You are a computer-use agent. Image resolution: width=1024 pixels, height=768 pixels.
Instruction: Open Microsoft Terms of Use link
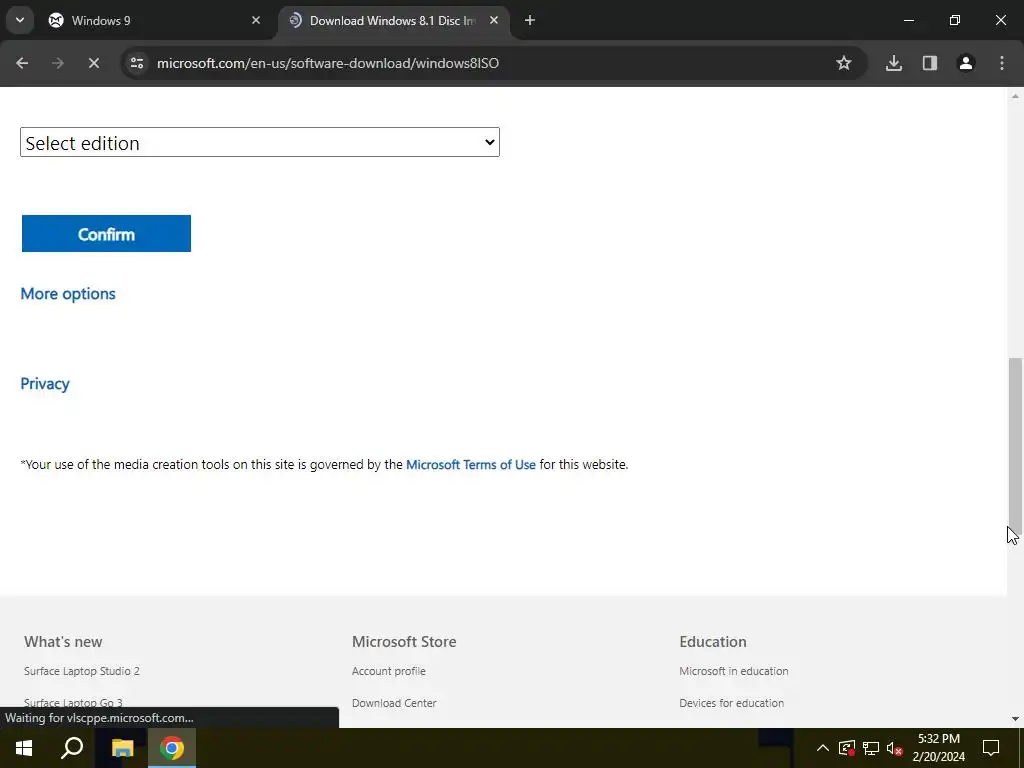pyautogui.click(x=471, y=464)
